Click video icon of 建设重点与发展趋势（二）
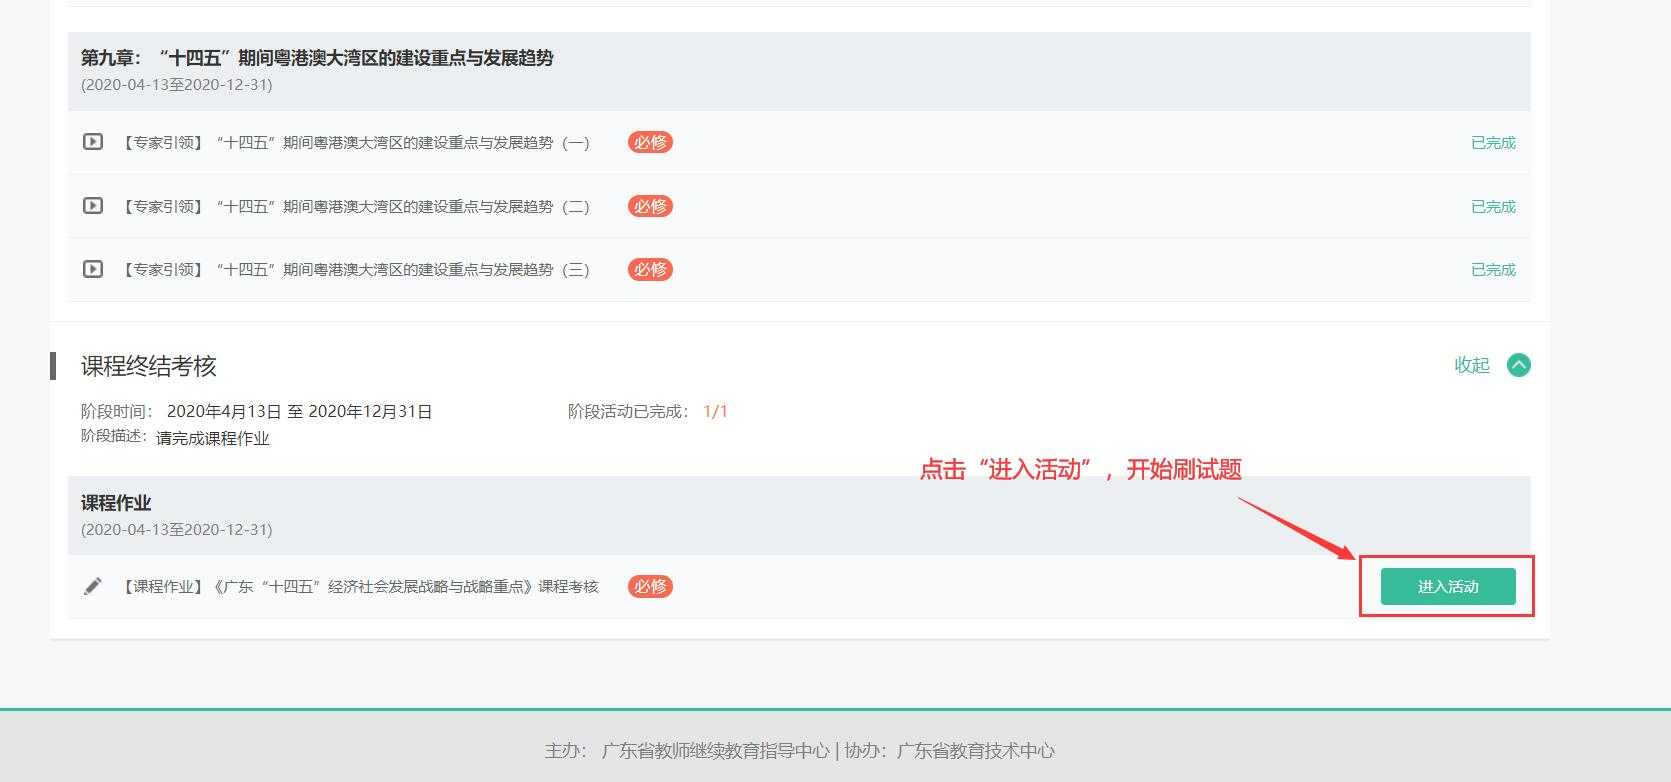This screenshot has width=1671, height=782. coord(92,206)
